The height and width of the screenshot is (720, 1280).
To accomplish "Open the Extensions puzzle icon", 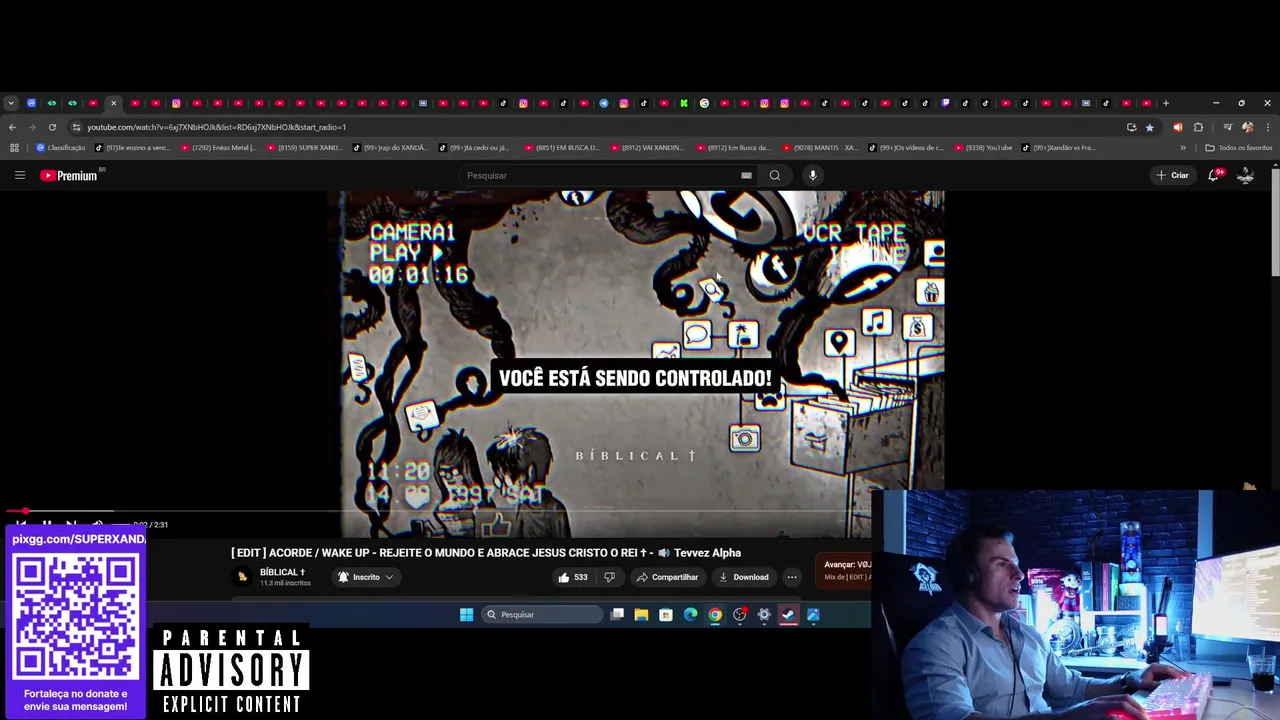I will [x=1198, y=127].
